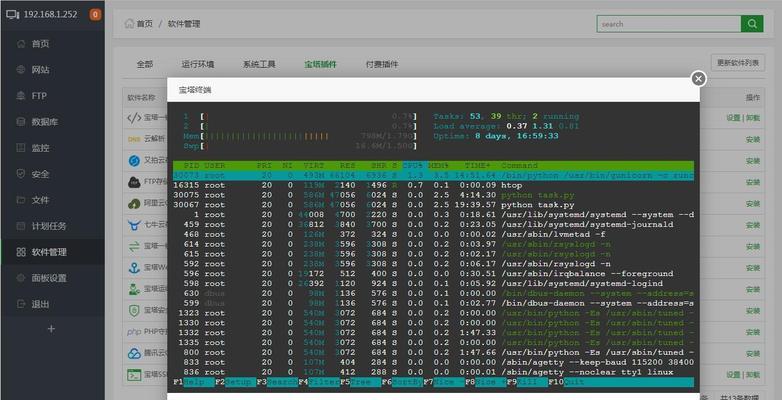Click the Mem usage meter bar
Image resolution: width=782 pixels, height=400 pixels.
coord(300,136)
